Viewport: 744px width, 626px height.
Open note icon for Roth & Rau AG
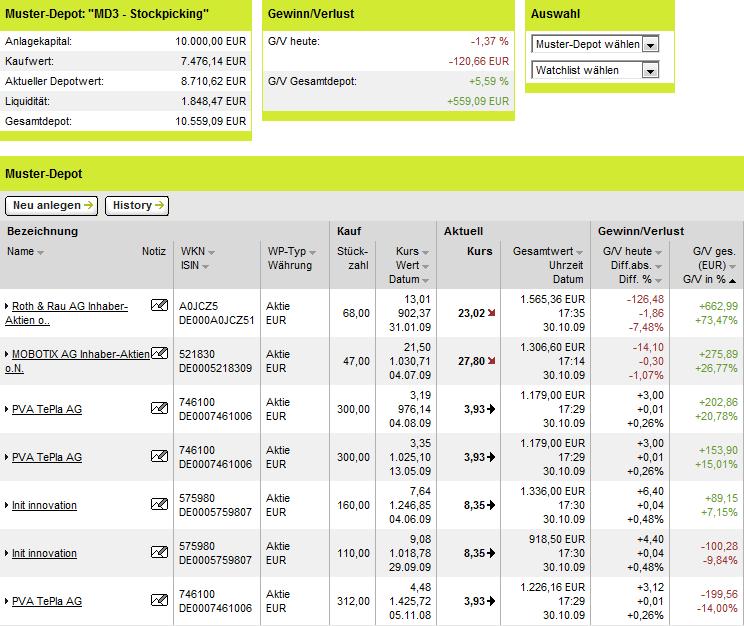pos(159,305)
